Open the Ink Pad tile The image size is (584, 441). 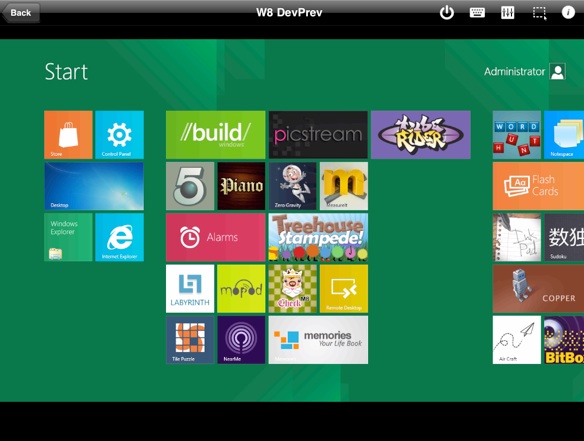pos(517,237)
